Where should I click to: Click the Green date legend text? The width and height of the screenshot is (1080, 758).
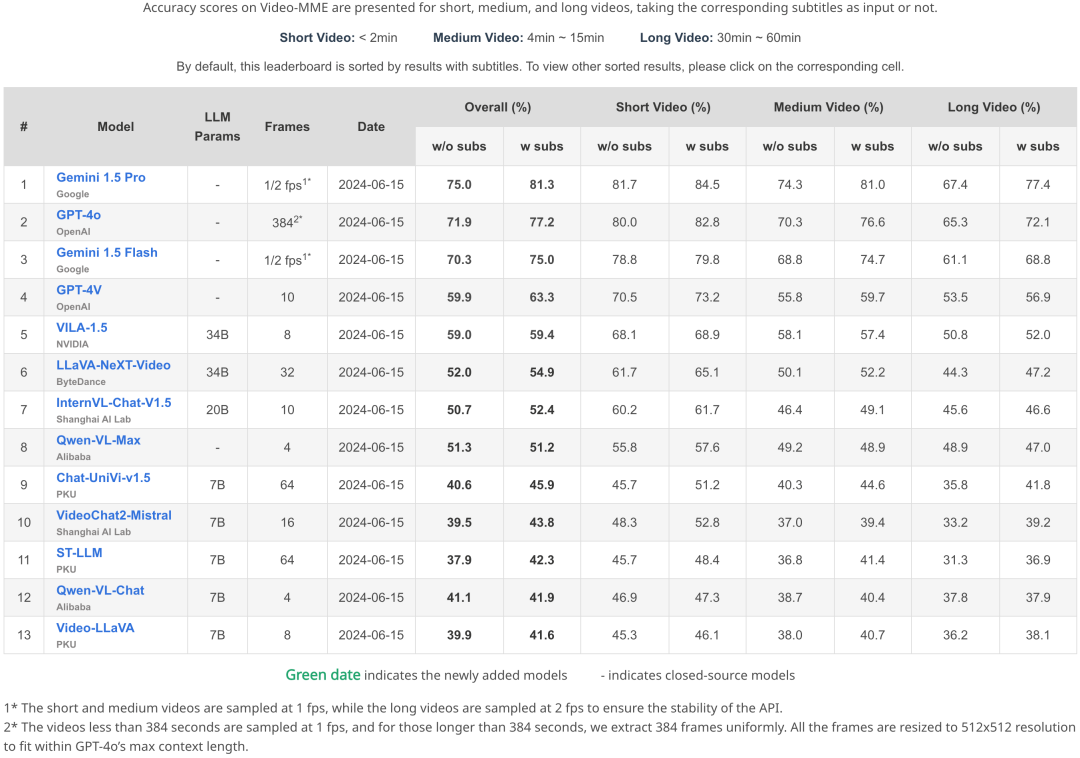tap(322, 675)
